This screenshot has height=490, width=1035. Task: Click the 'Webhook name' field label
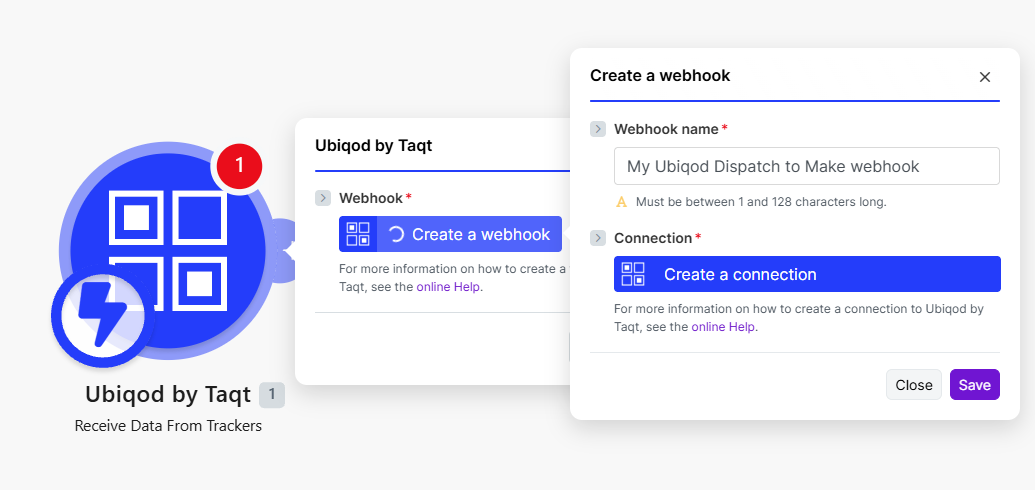point(666,129)
